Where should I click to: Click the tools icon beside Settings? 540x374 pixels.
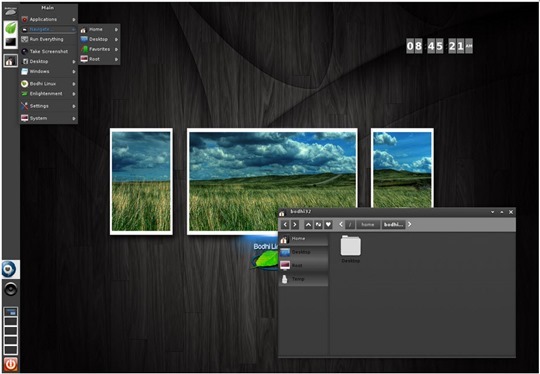(24, 106)
